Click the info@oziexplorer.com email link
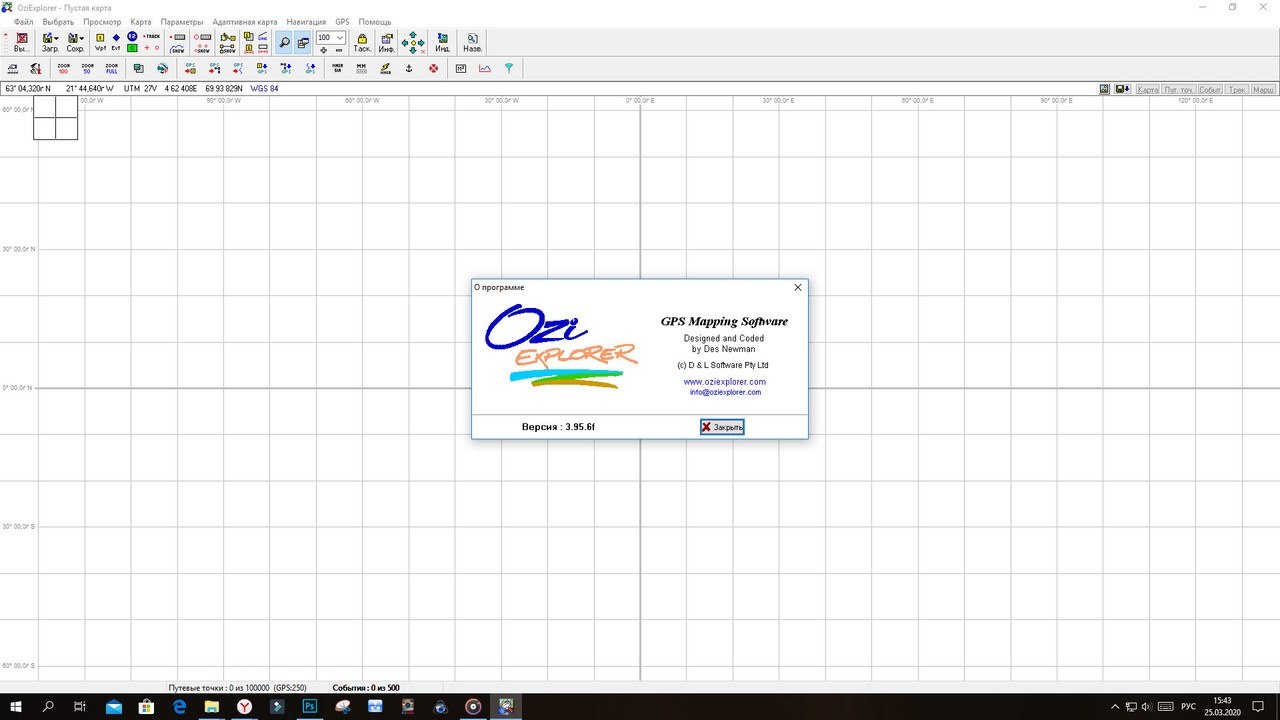1280x720 pixels. 725,392
